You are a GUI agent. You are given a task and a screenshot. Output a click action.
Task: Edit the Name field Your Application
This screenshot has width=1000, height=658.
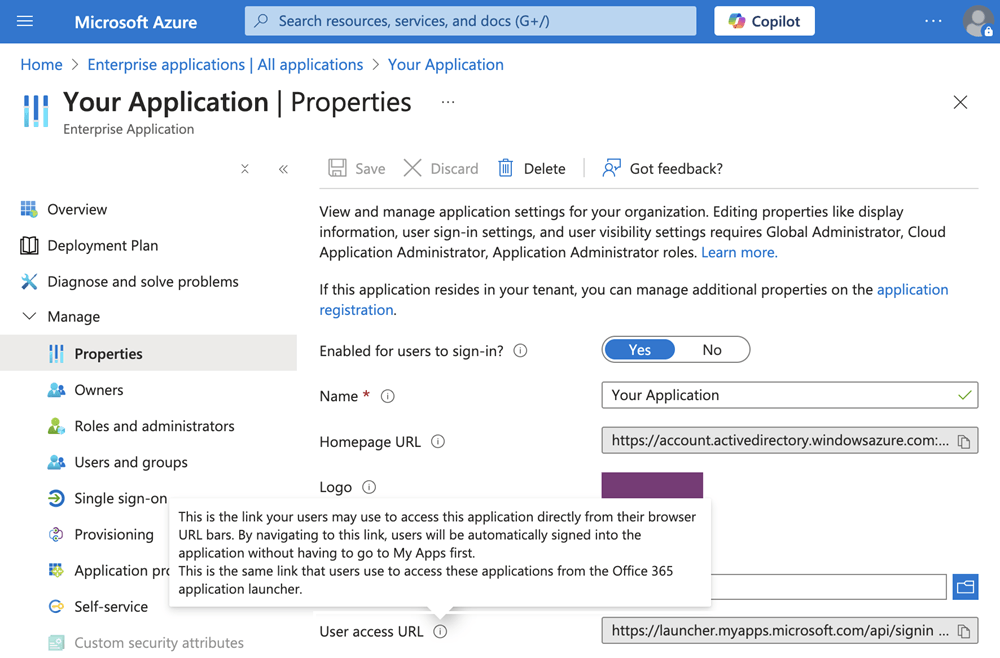point(790,395)
